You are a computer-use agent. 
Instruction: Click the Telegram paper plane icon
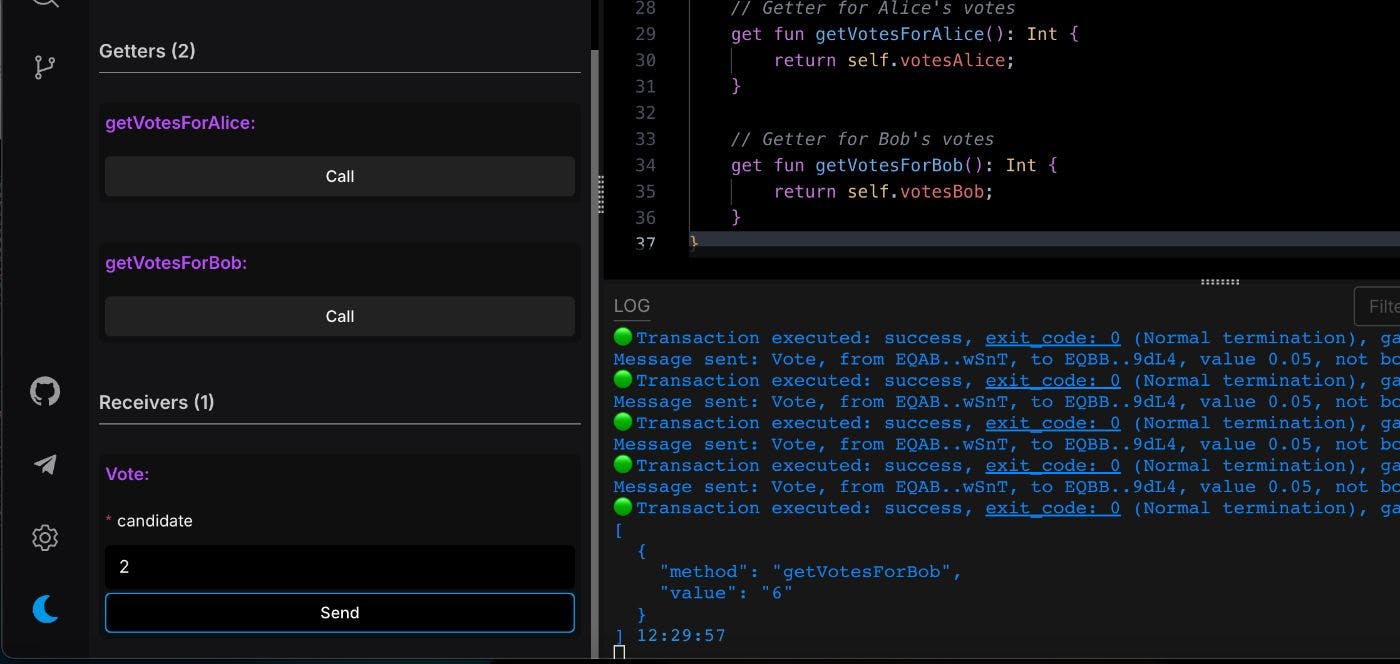(x=45, y=464)
